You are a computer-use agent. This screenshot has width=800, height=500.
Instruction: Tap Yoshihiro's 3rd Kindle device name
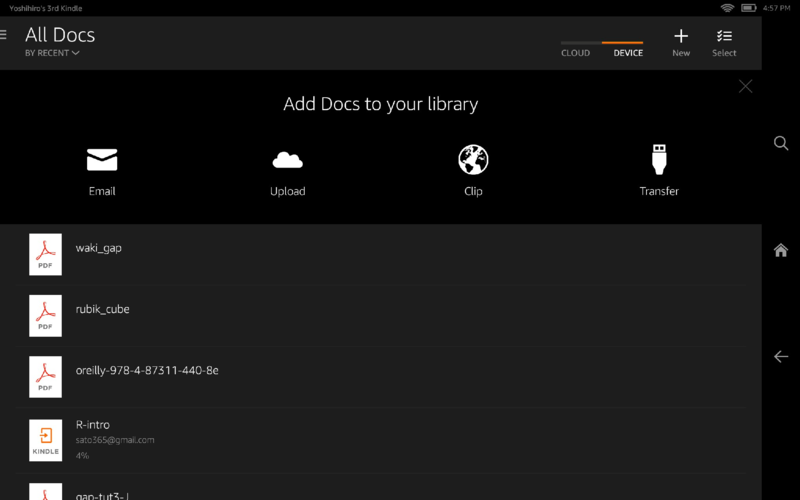click(45, 8)
